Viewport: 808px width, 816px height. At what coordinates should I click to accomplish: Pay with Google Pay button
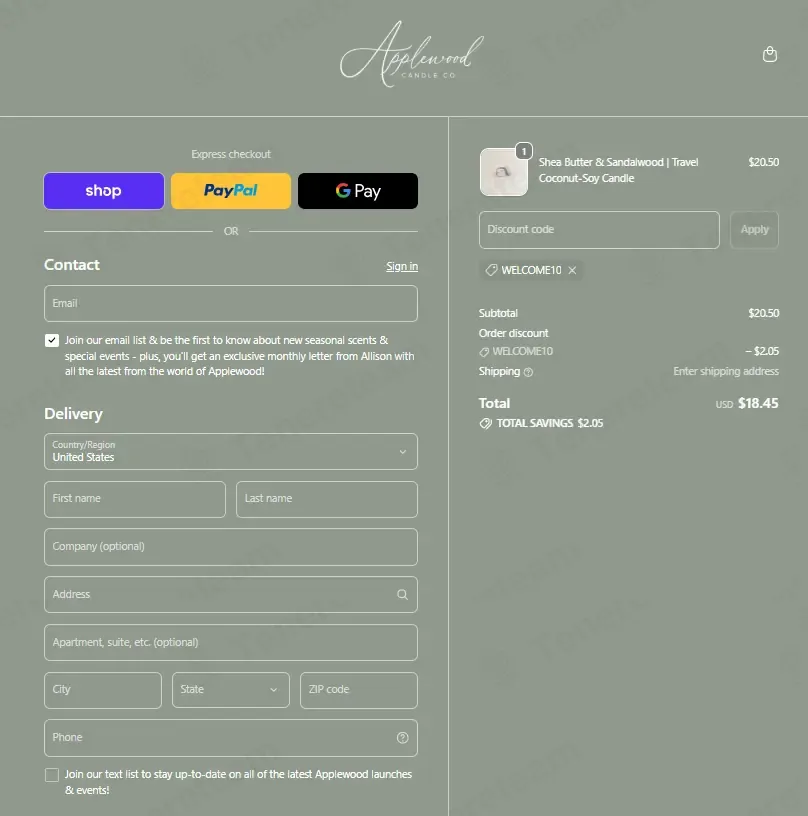pos(358,191)
